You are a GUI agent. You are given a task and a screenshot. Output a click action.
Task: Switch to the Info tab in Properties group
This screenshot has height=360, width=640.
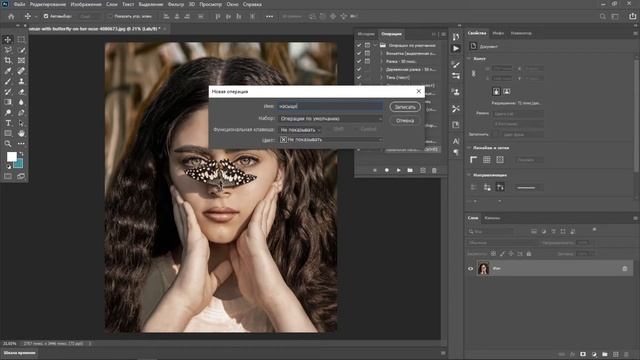coord(498,33)
